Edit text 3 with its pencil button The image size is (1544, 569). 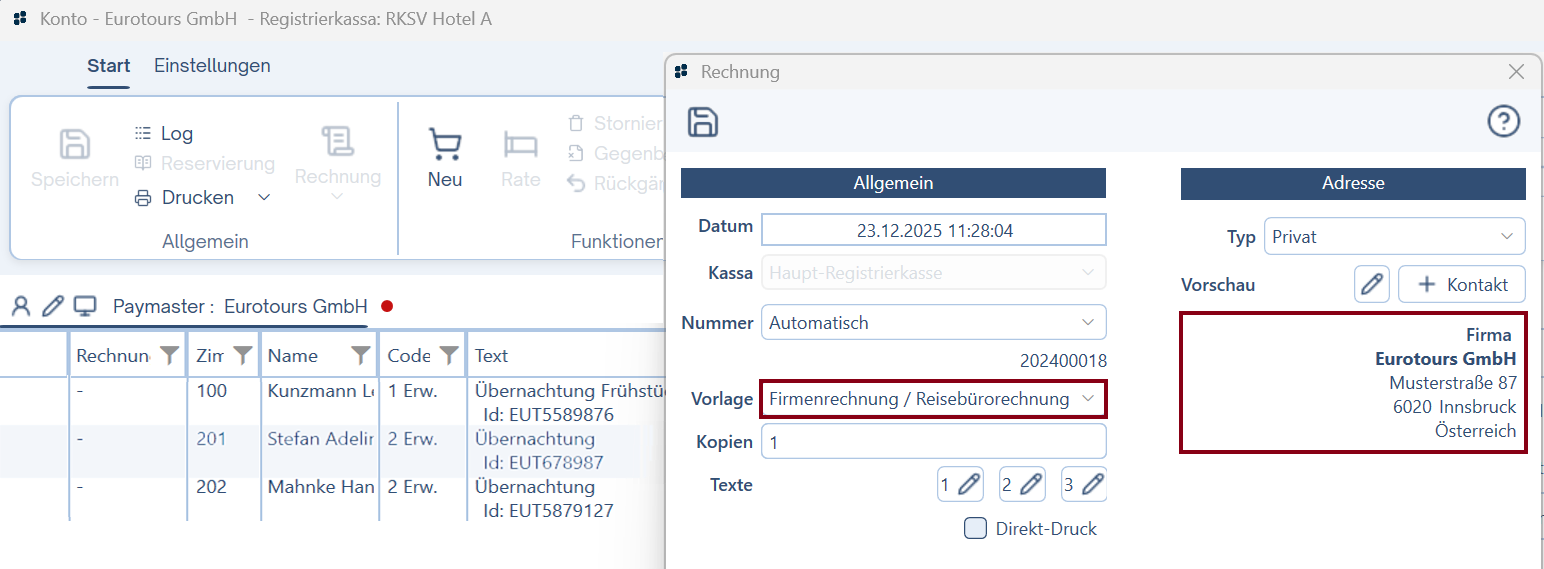1084,485
